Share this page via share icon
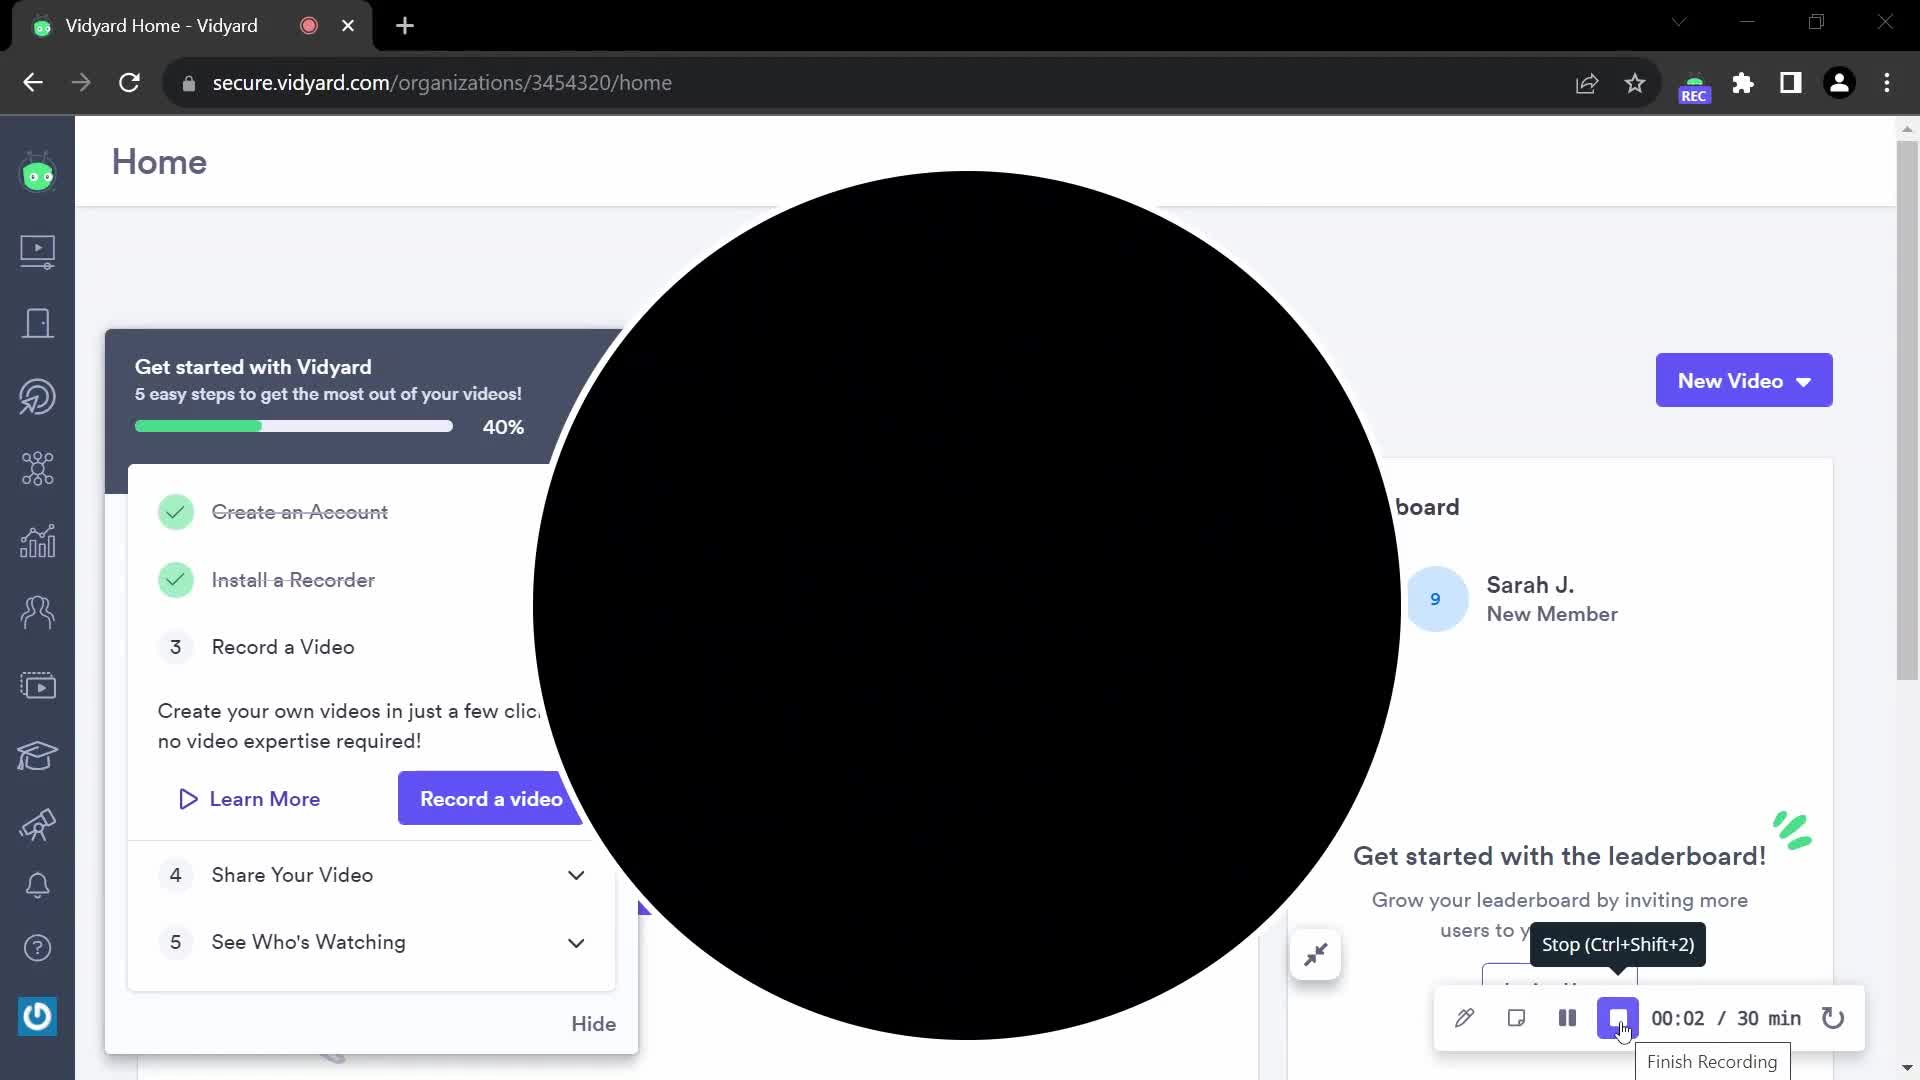Image resolution: width=1920 pixels, height=1080 pixels. coord(1587,83)
